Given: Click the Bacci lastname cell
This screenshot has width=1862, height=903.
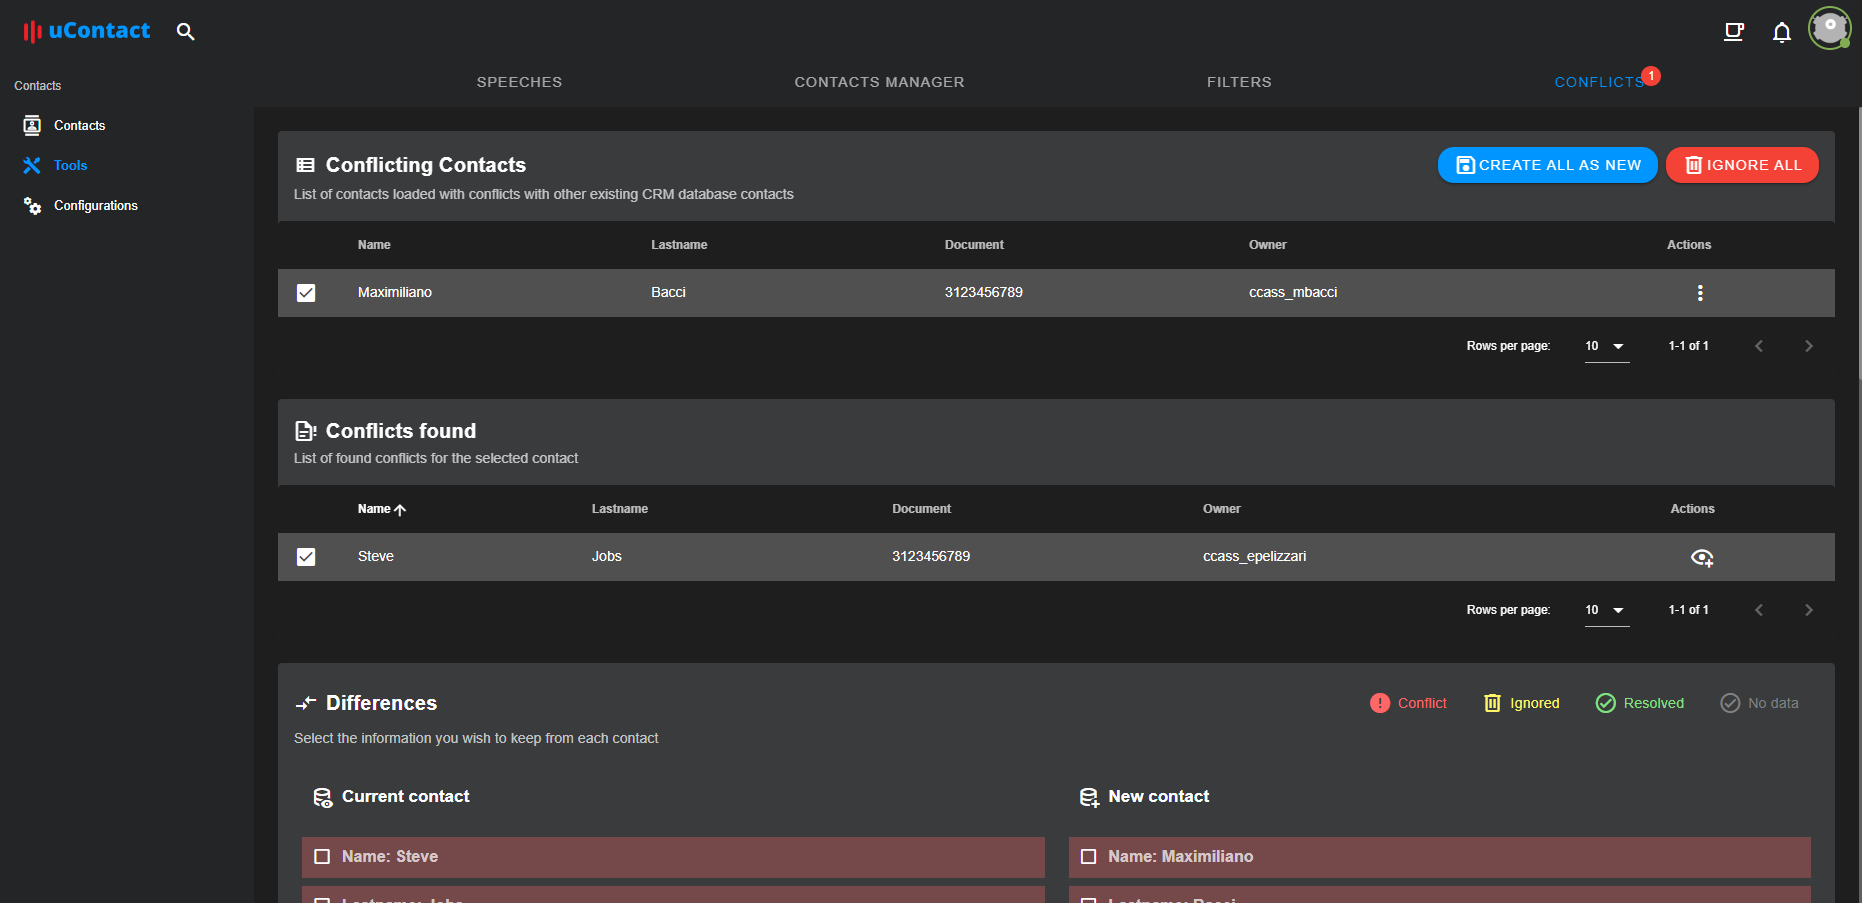Looking at the screenshot, I should pos(668,293).
